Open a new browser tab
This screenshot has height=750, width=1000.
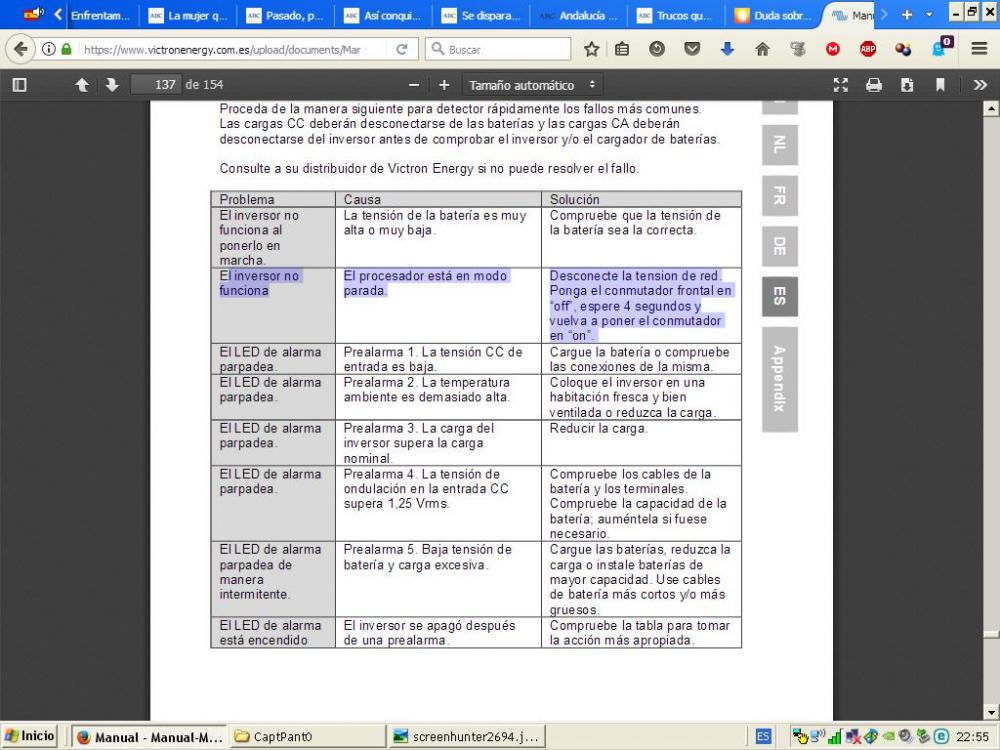click(907, 14)
